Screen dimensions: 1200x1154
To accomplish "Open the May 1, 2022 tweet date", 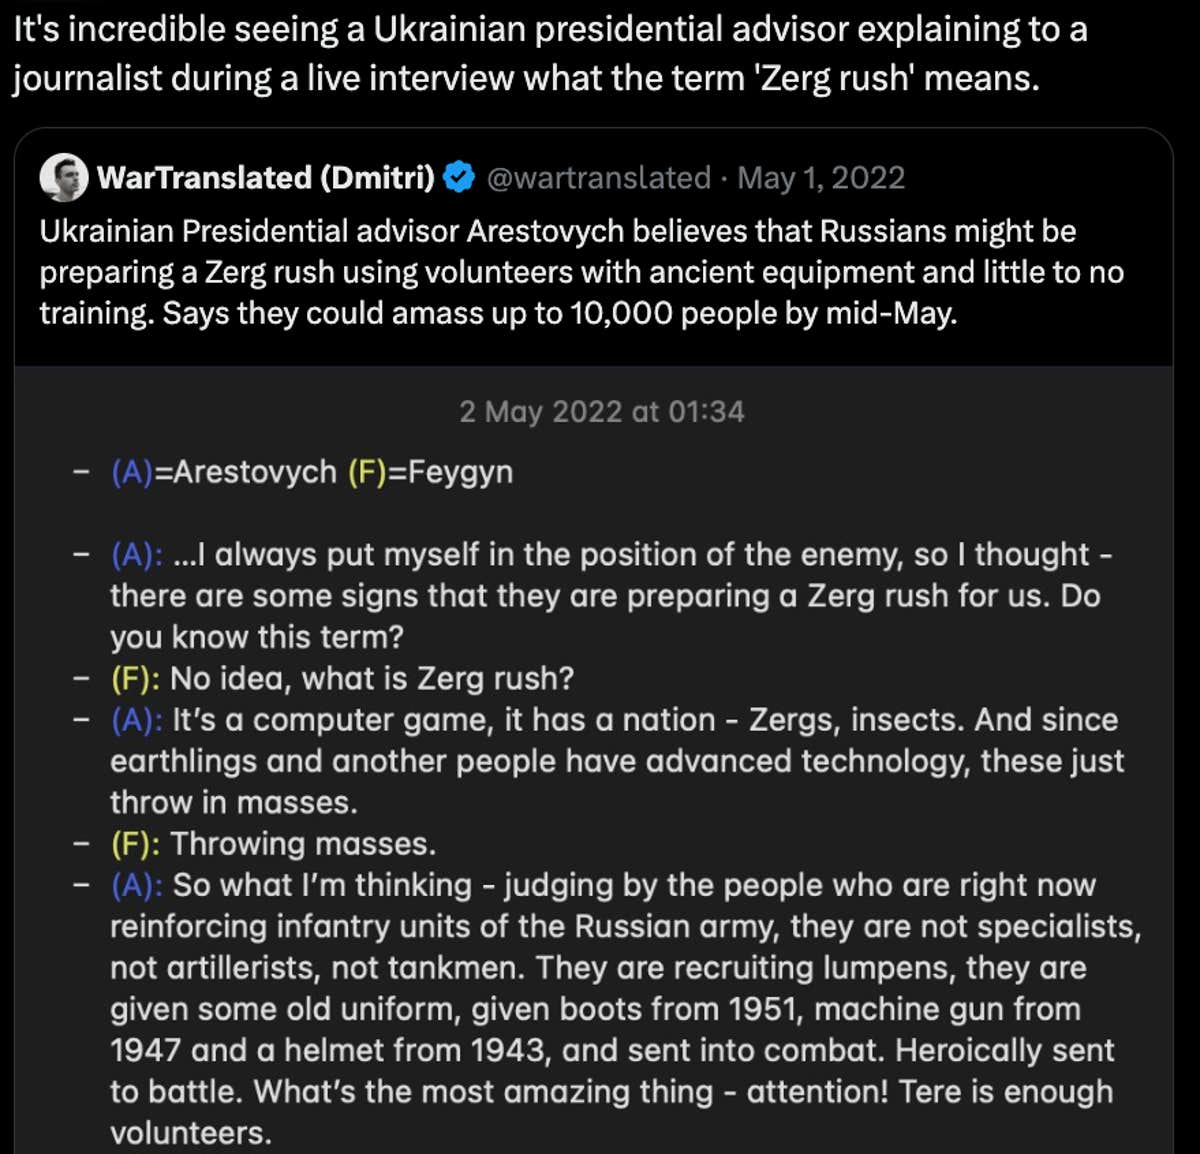I will click(821, 178).
